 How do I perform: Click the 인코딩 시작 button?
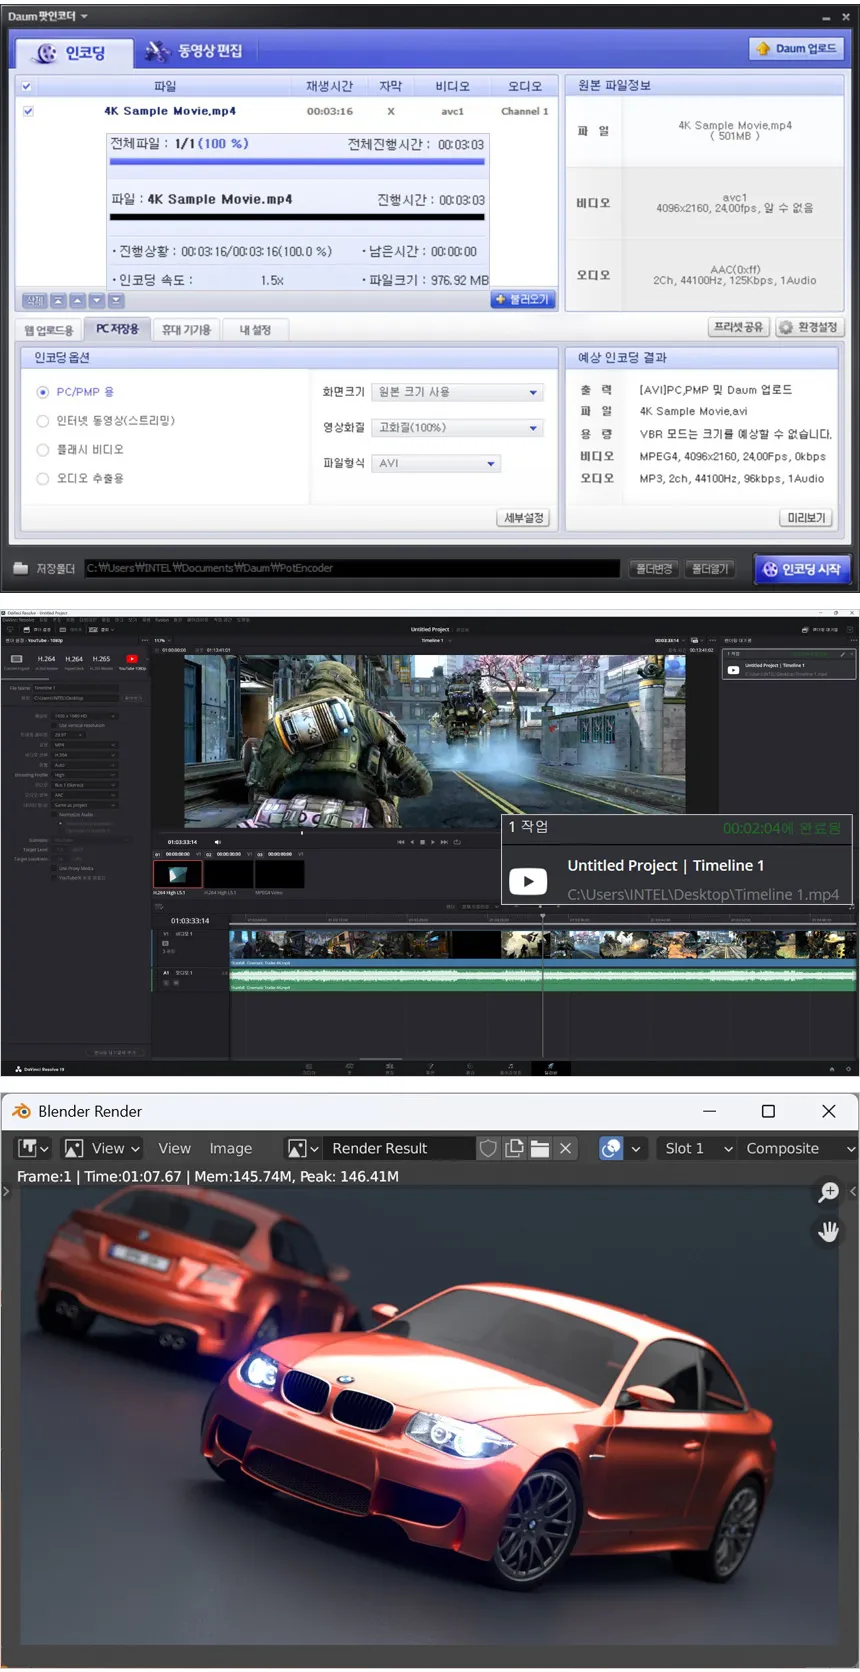tap(802, 569)
